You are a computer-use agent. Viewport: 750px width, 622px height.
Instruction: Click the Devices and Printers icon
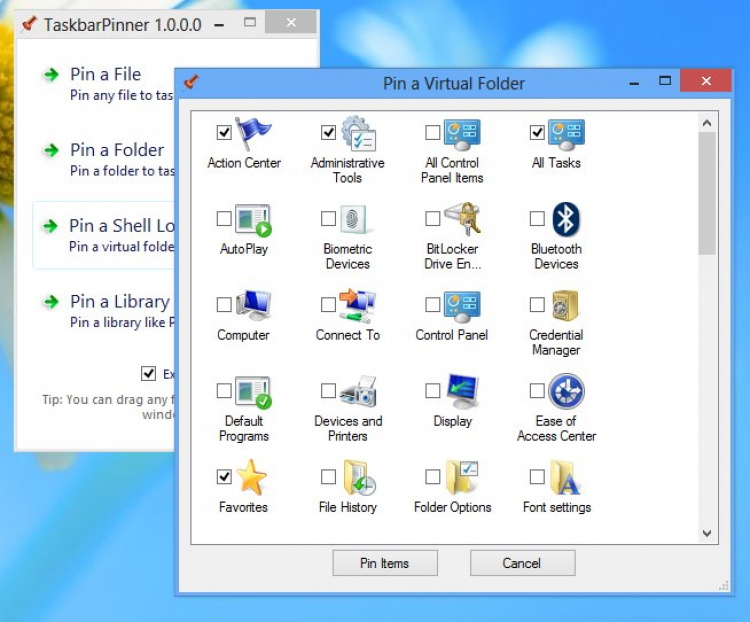pos(358,391)
